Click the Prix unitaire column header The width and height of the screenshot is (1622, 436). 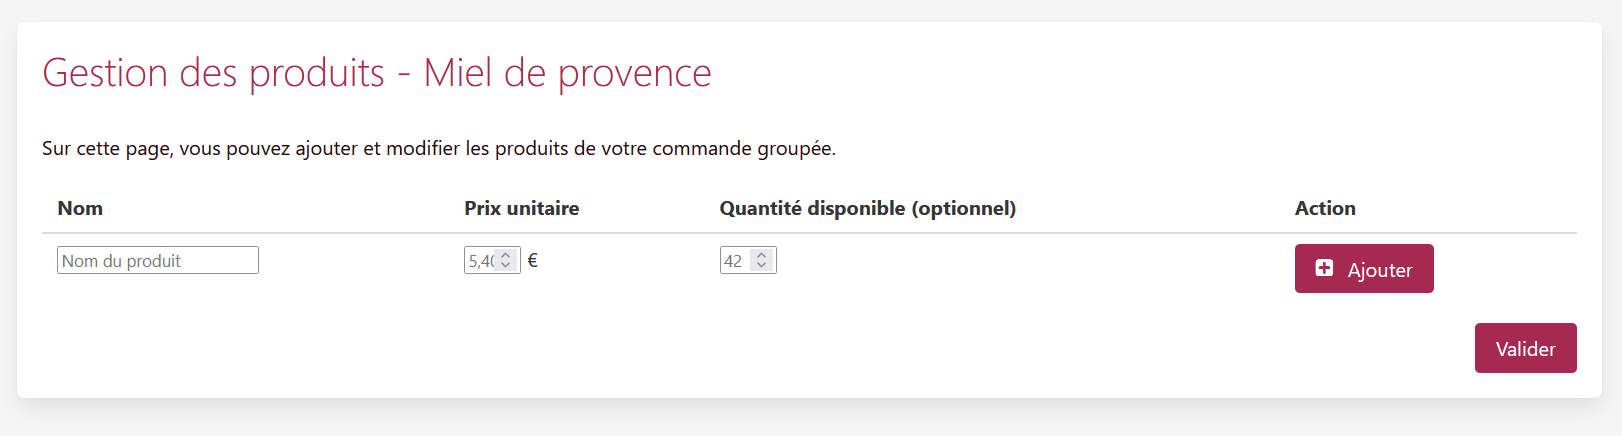tap(521, 208)
